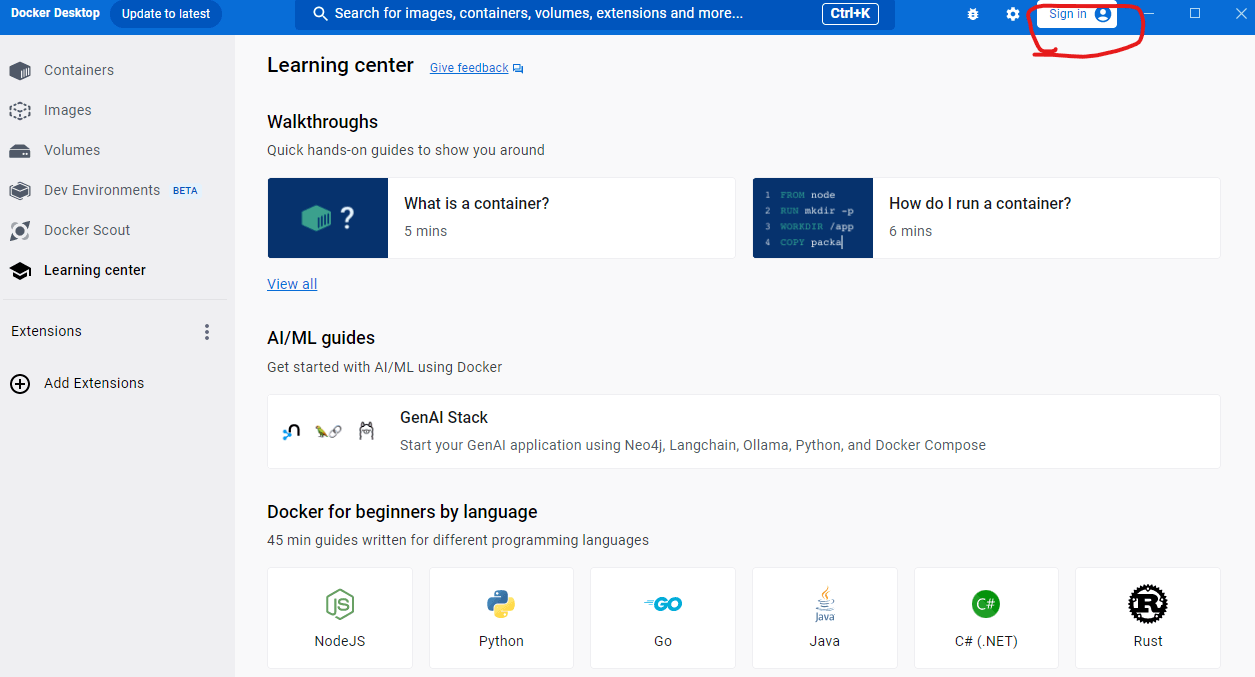The height and width of the screenshot is (677, 1255).
Task: Click the Ctrl+K shortcut badge
Action: (850, 14)
